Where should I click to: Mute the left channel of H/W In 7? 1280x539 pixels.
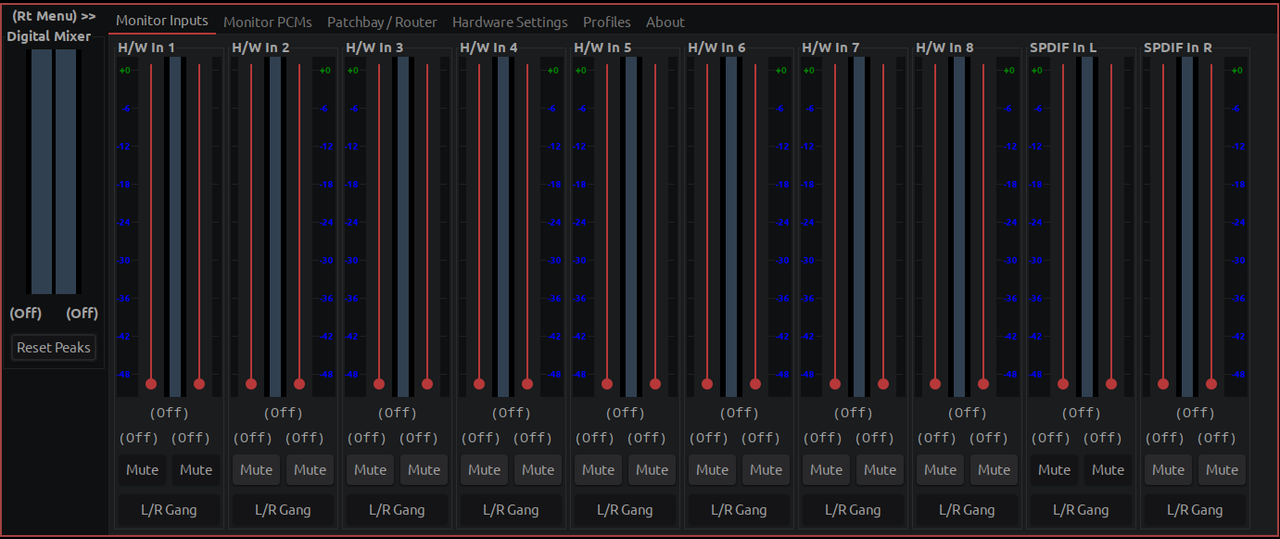pos(826,470)
